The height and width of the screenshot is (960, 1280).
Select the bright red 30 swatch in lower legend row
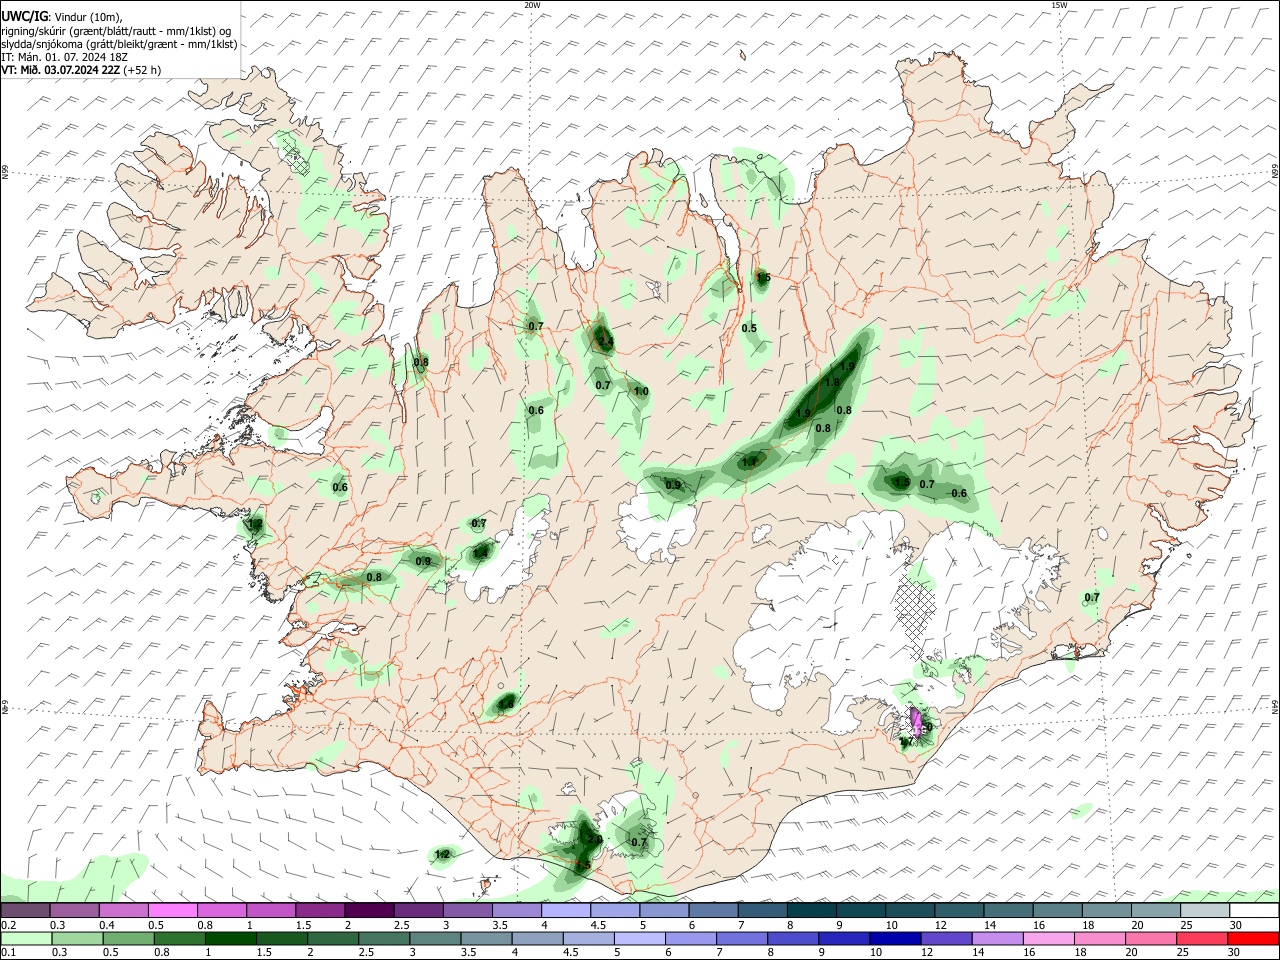[1253, 939]
